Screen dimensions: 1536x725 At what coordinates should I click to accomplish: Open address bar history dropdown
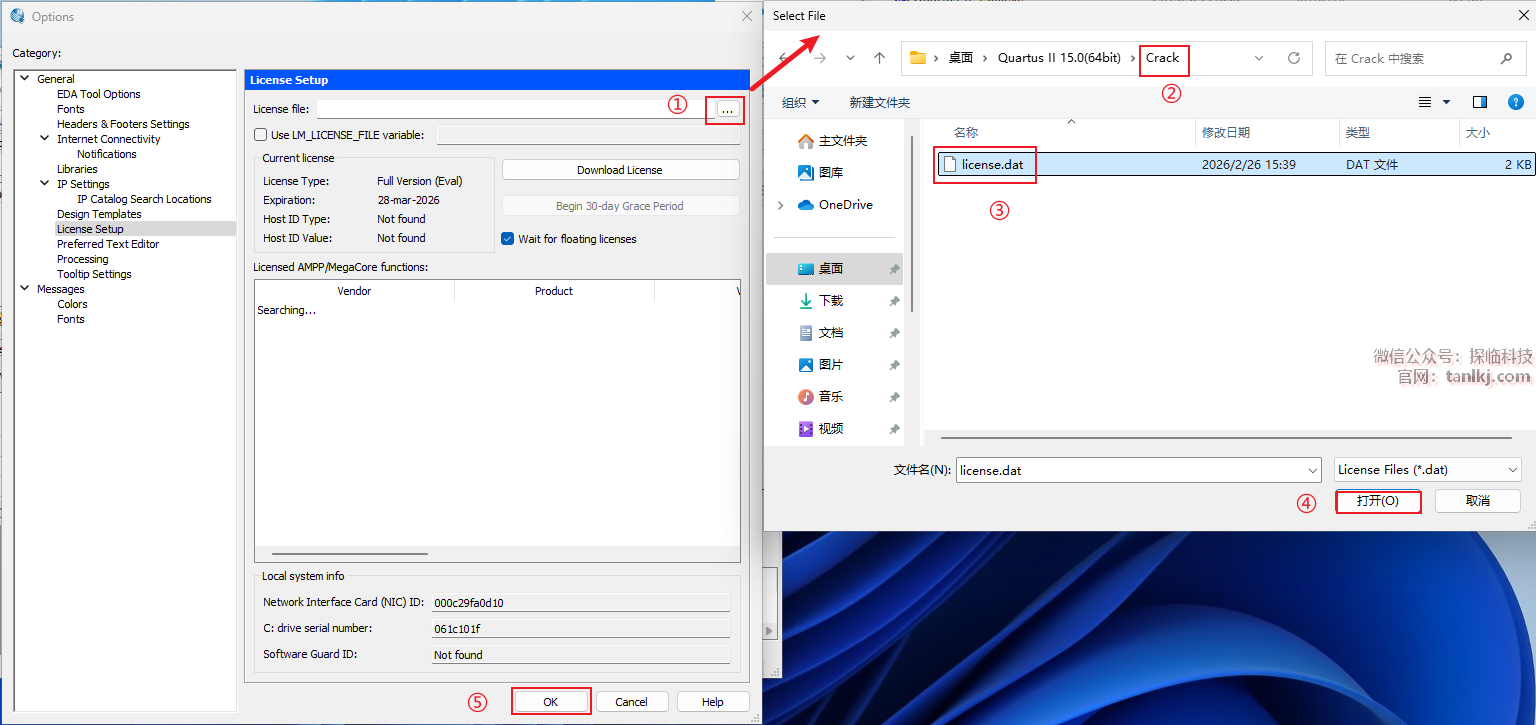point(1259,58)
